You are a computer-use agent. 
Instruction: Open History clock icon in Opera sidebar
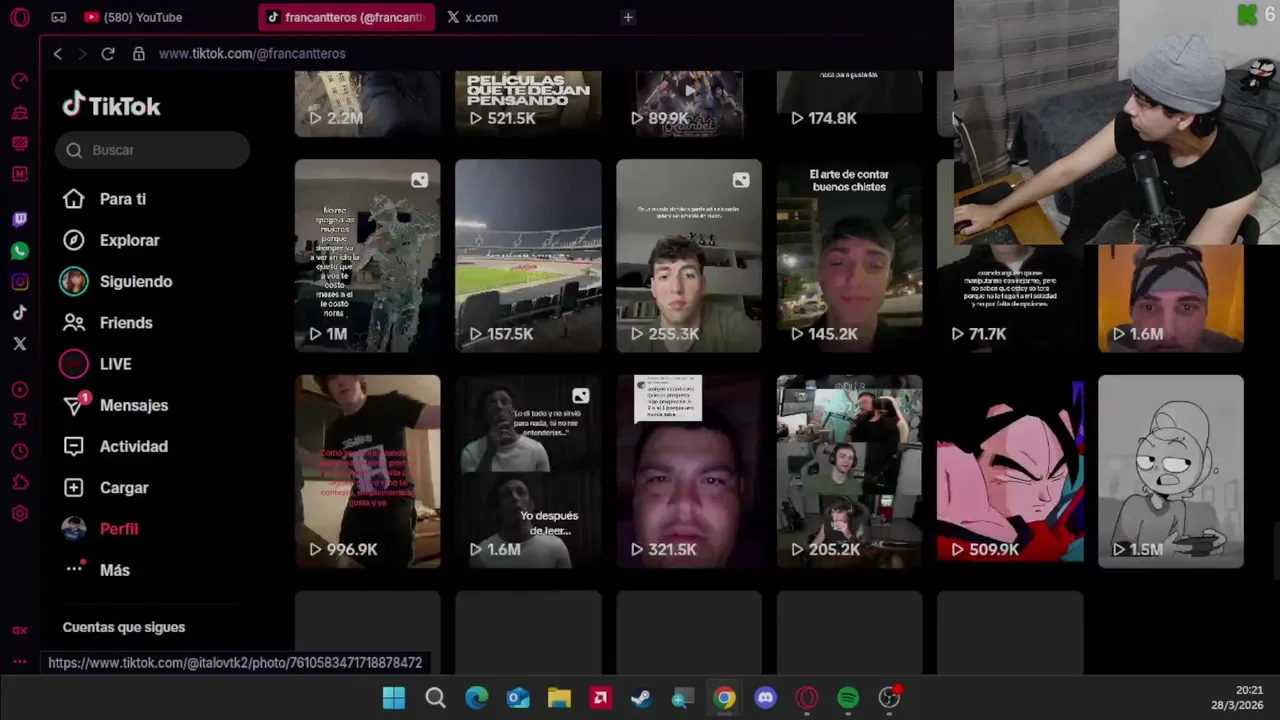pyautogui.click(x=19, y=452)
